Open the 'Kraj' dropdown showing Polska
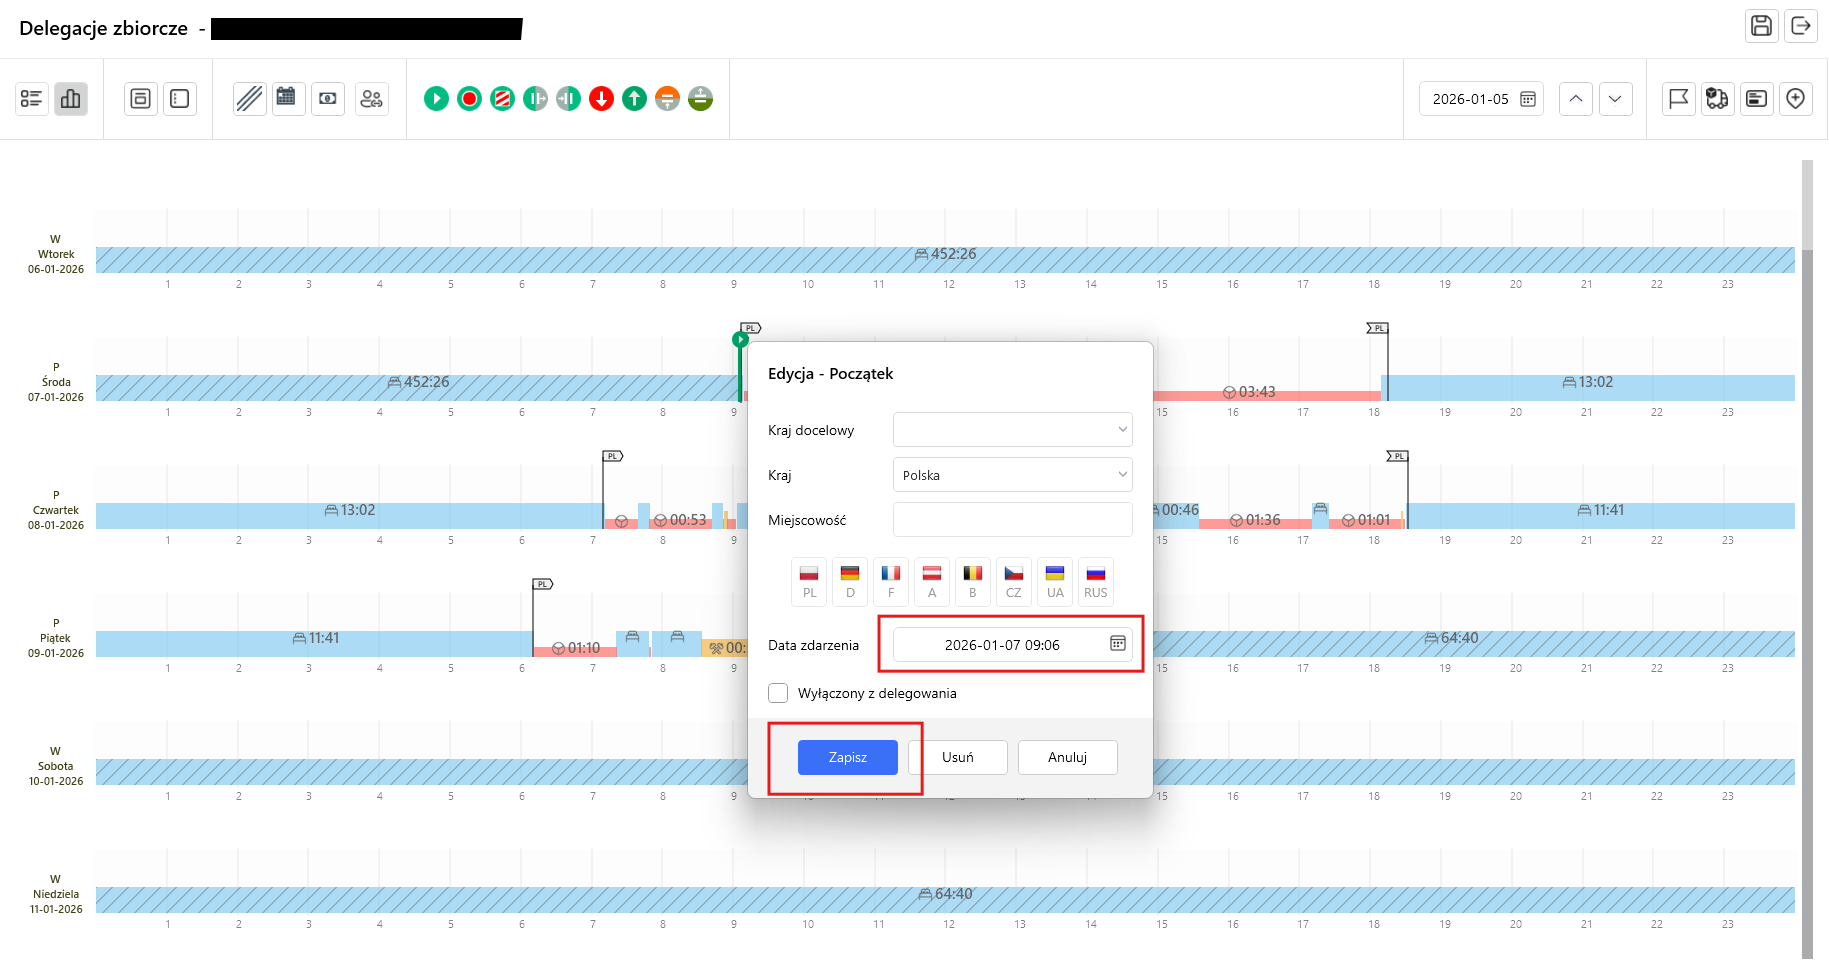 [x=1012, y=475]
